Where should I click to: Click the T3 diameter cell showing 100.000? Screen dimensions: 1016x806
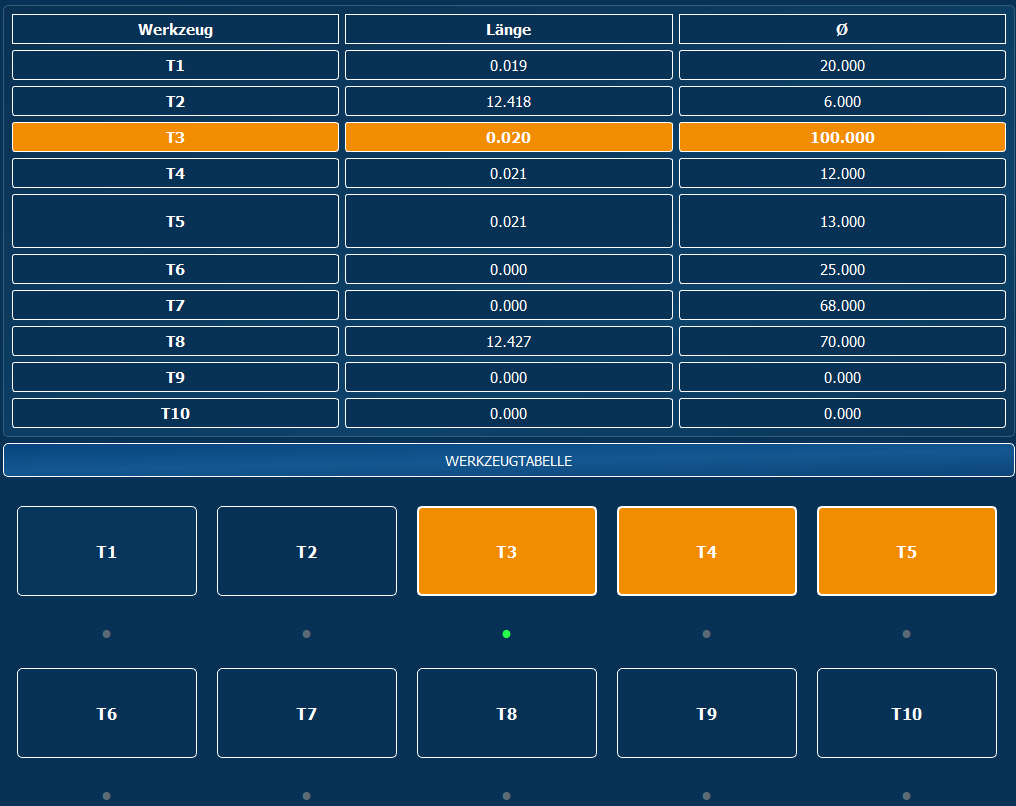tap(842, 137)
